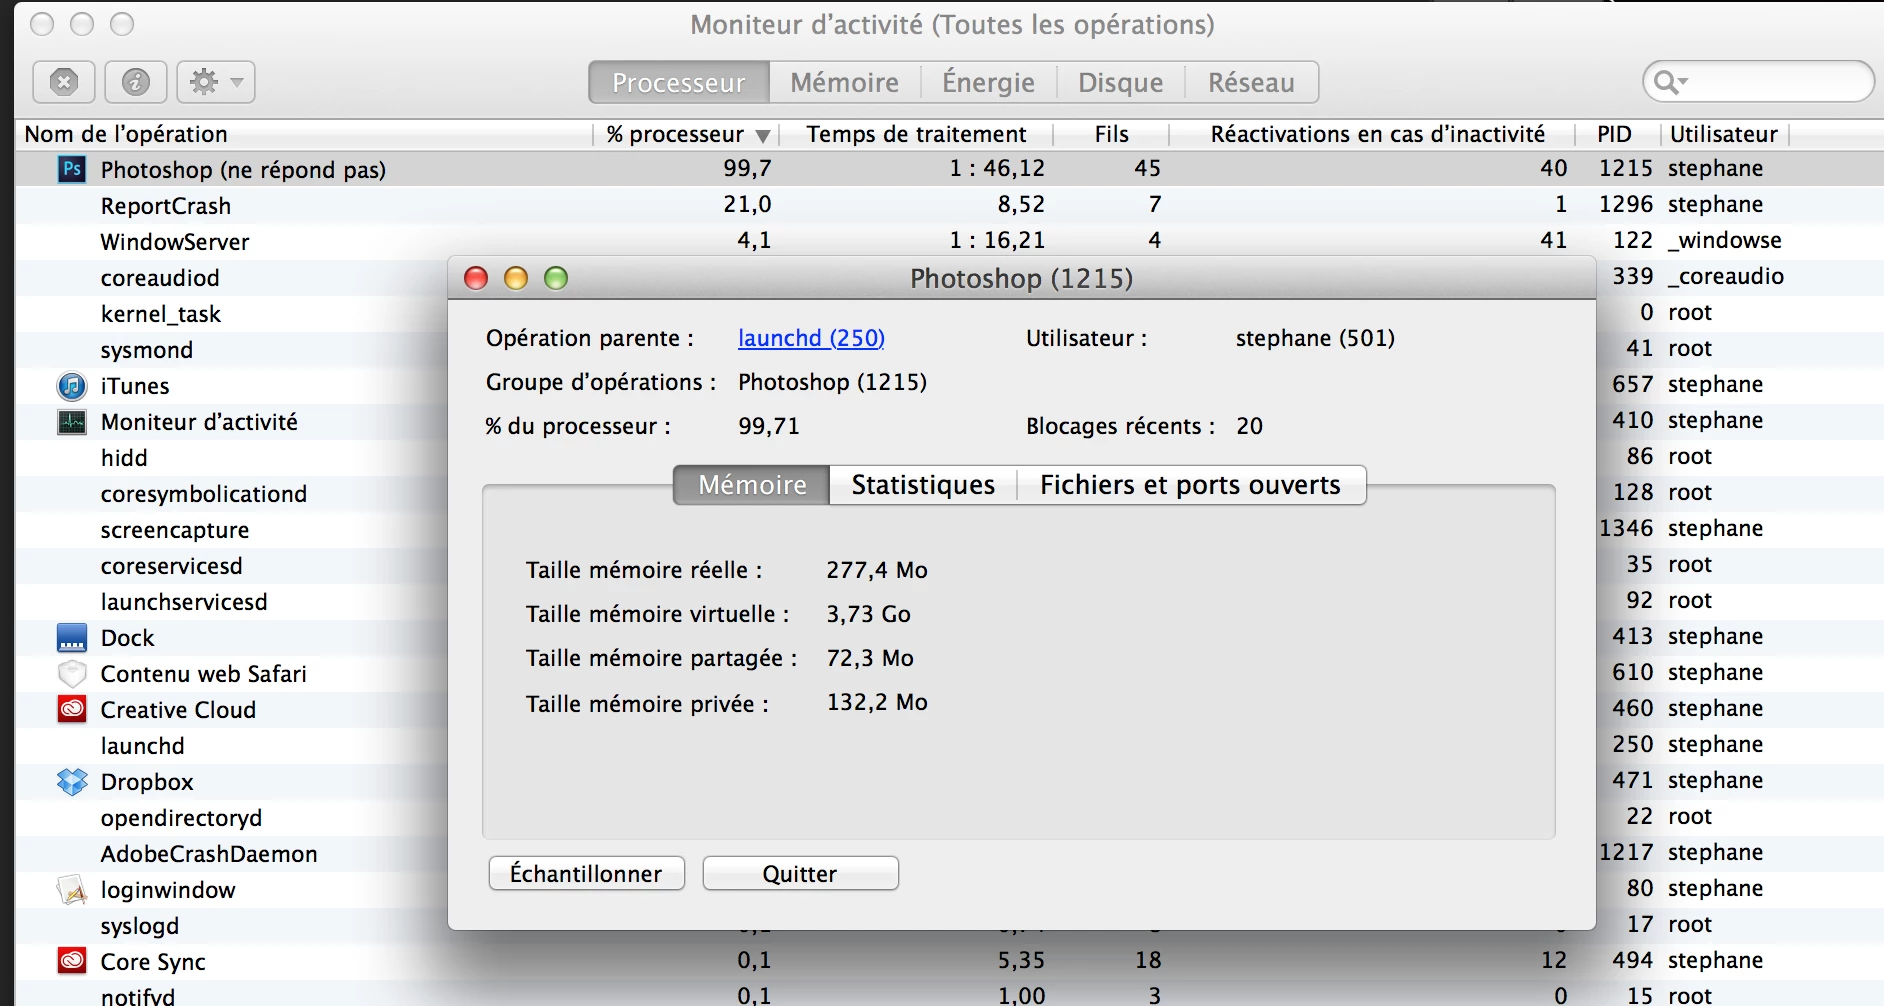Switch to the Réseau tab

[x=1251, y=82]
